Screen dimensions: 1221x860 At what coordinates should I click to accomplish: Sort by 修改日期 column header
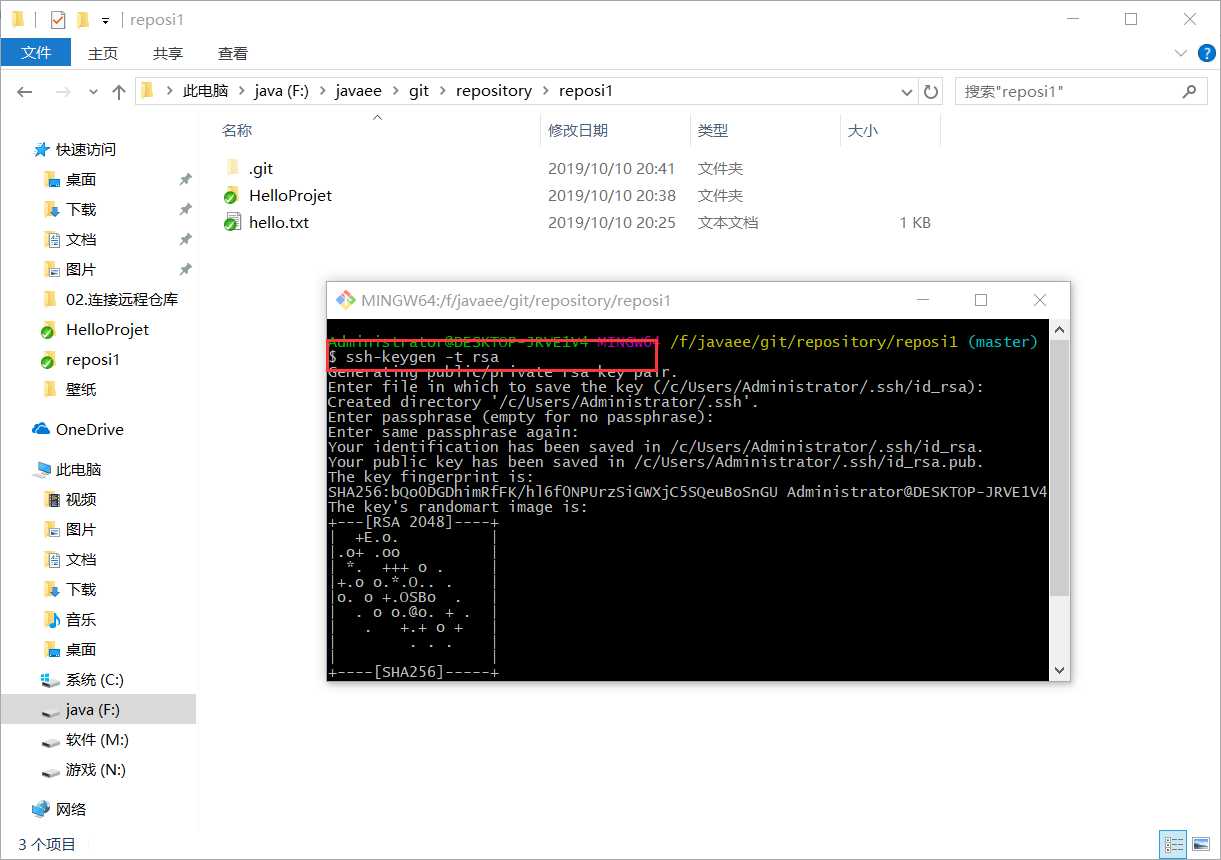[x=578, y=130]
